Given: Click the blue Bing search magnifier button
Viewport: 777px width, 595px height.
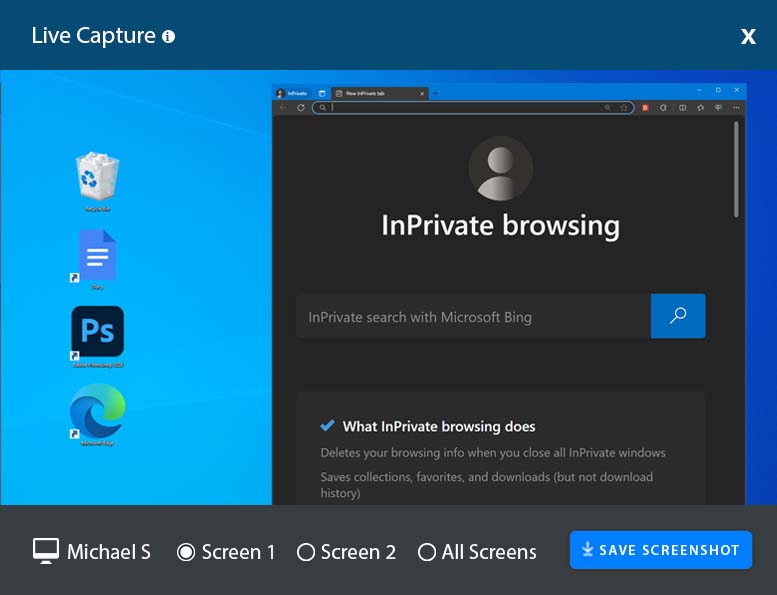Looking at the screenshot, I should pos(678,316).
